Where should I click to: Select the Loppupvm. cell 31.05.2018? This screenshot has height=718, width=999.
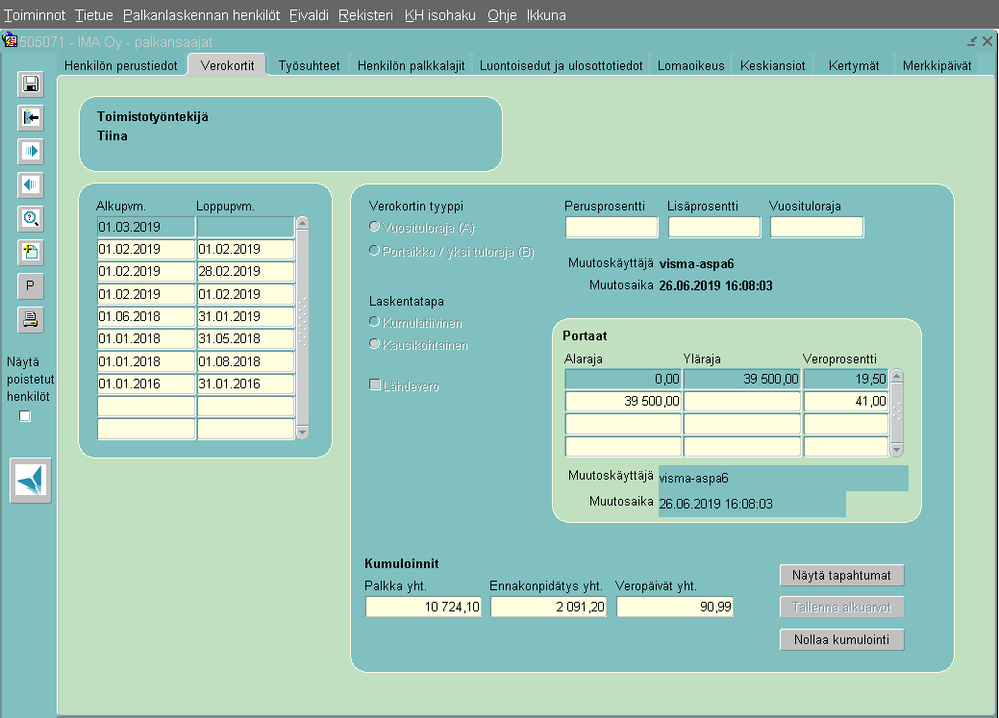coord(245,339)
